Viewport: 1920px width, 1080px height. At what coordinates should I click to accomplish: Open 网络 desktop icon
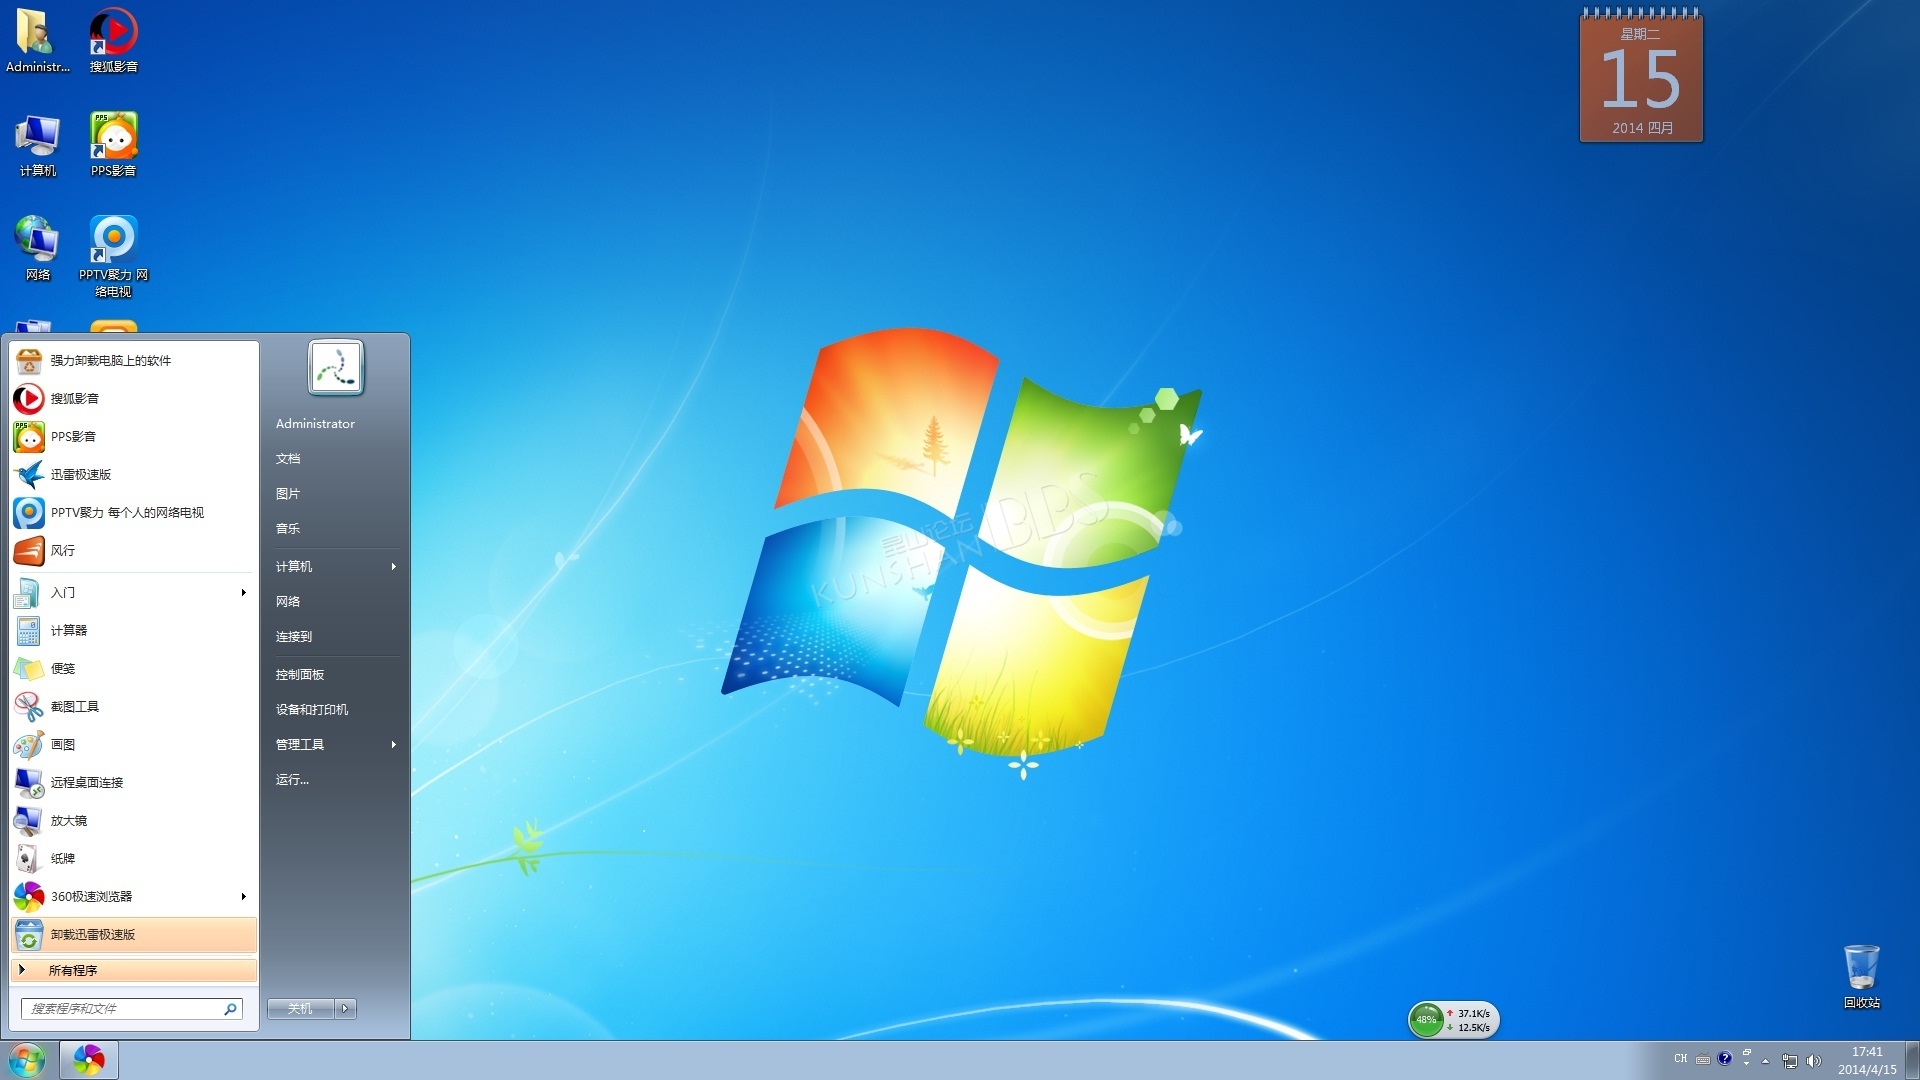coord(37,249)
